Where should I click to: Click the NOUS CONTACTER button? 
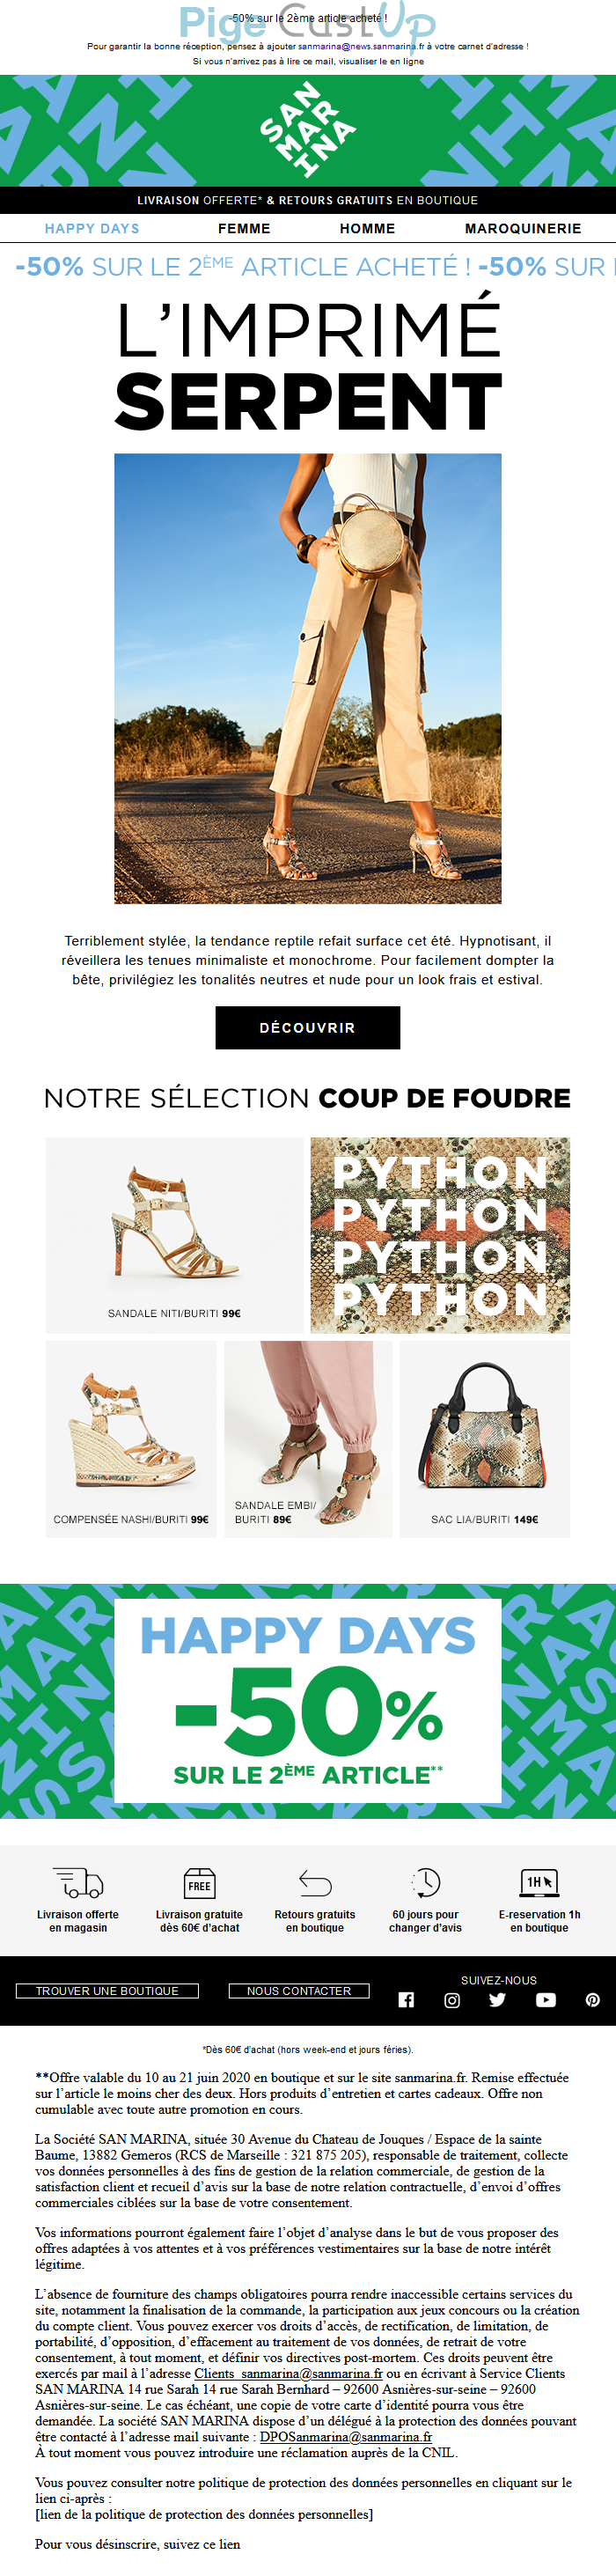pos(299,1991)
